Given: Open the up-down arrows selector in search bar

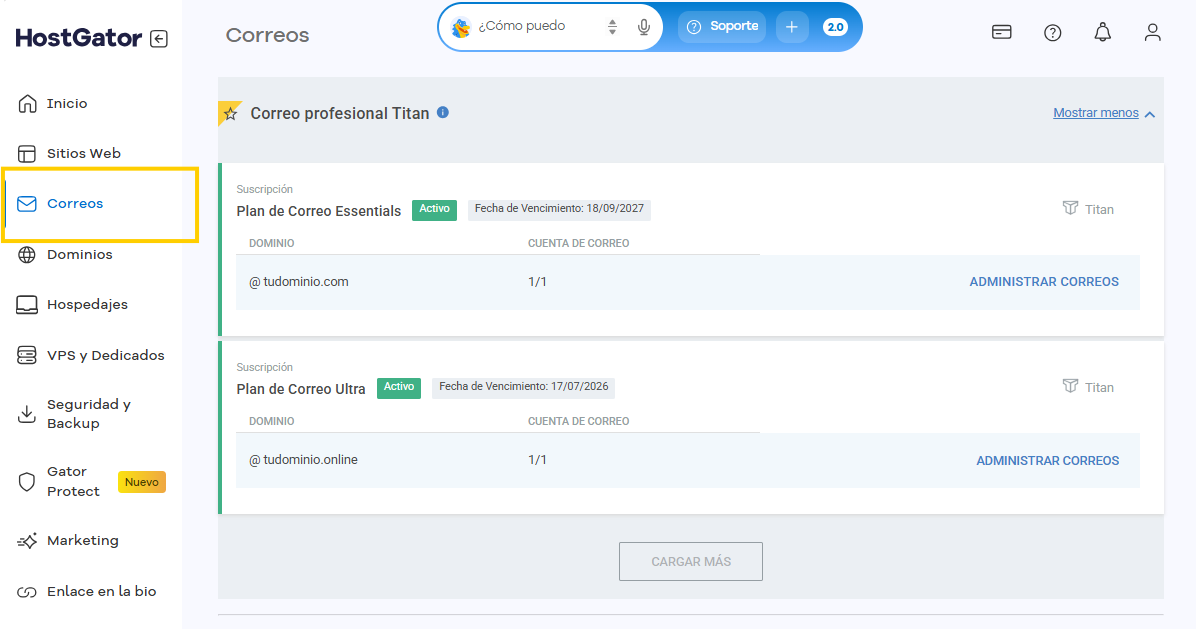Looking at the screenshot, I should pos(612,27).
